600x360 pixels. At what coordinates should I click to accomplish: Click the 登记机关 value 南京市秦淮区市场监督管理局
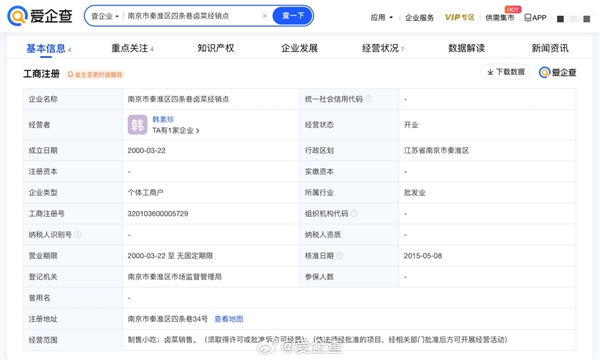click(174, 277)
